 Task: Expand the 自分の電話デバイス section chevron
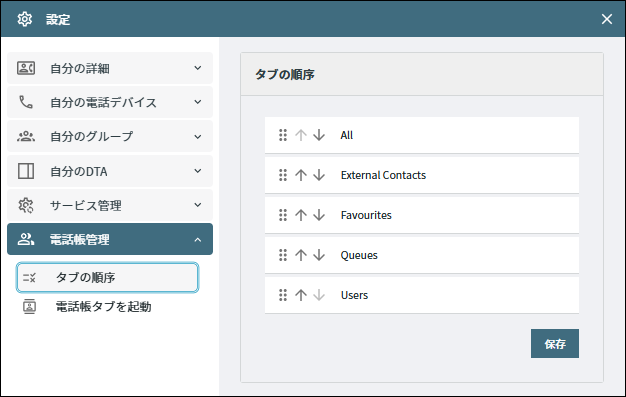pyautogui.click(x=198, y=102)
